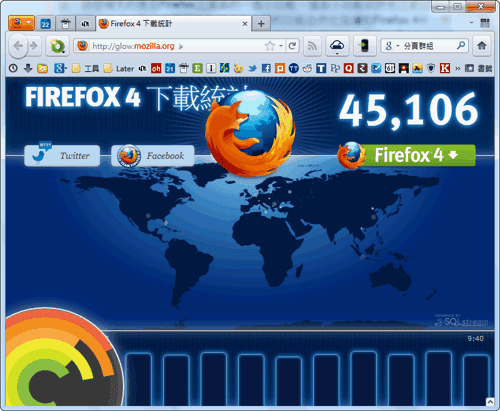Click the SQLstream powered-by link
500x411 pixels.
coord(462,320)
